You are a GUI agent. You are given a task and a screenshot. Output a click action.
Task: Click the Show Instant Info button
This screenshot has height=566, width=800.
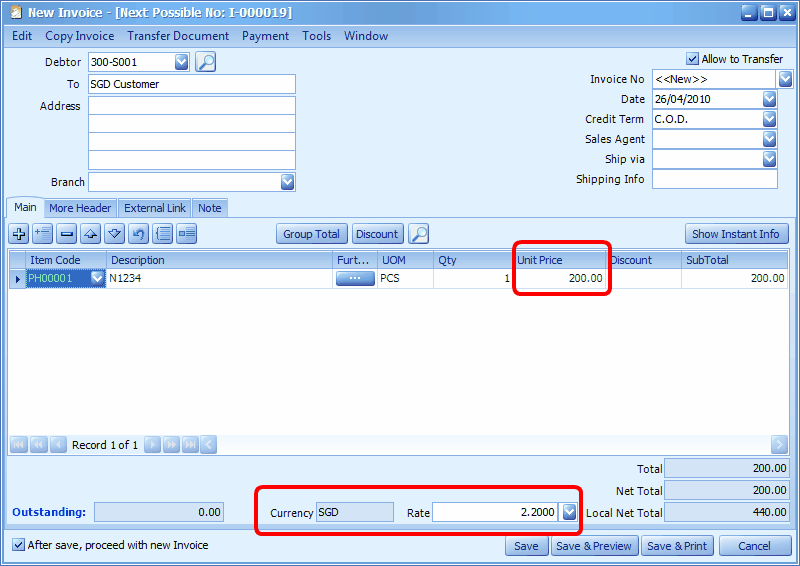(x=736, y=234)
